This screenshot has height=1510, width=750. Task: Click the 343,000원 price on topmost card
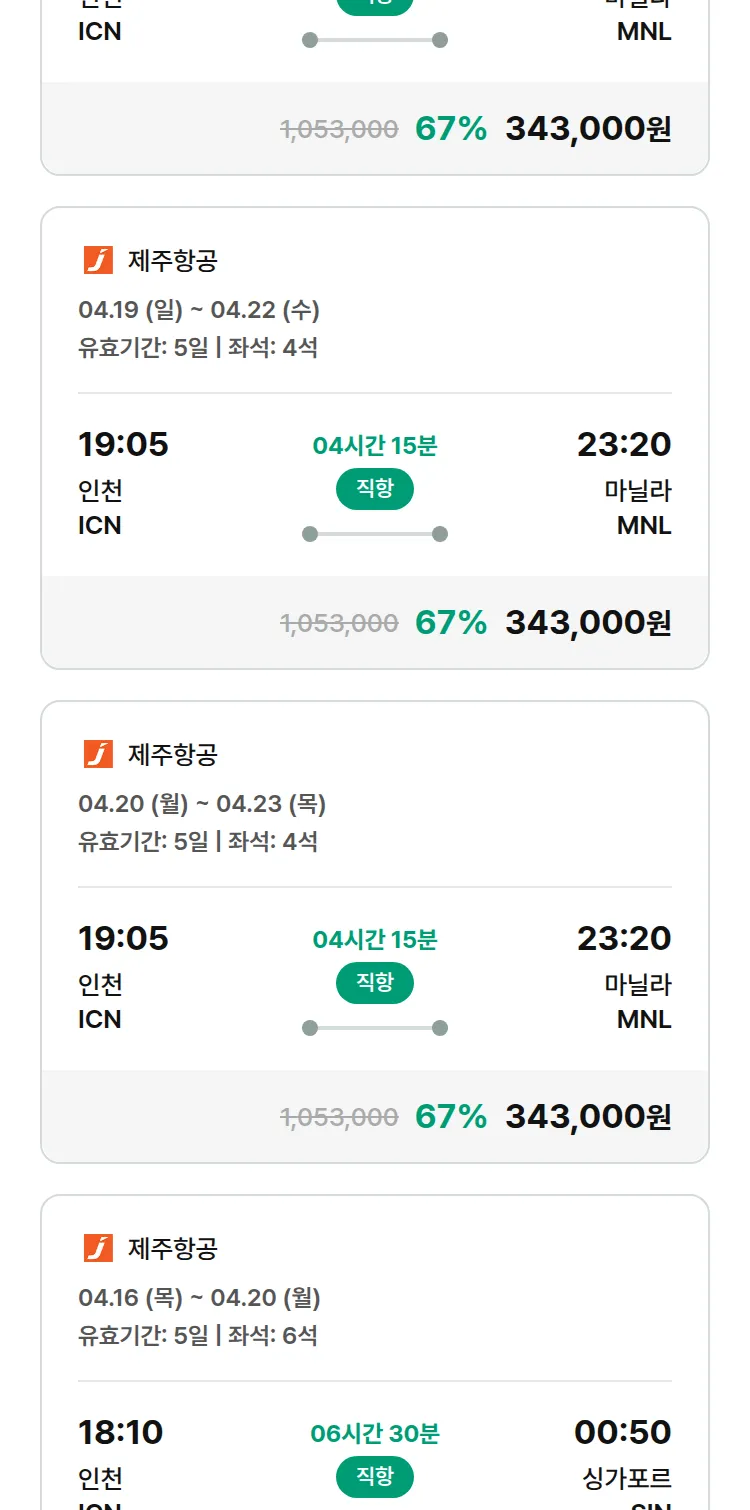point(588,129)
